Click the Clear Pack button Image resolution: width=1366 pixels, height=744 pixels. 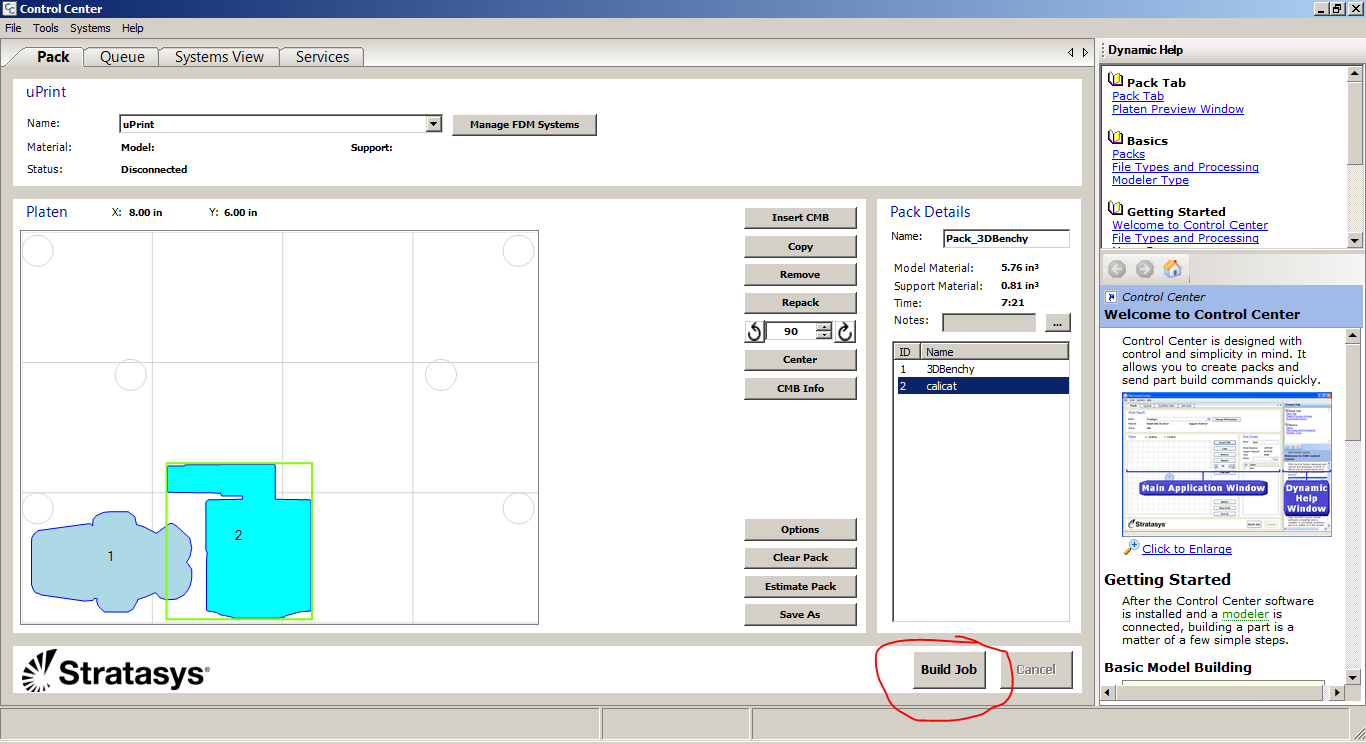point(800,557)
